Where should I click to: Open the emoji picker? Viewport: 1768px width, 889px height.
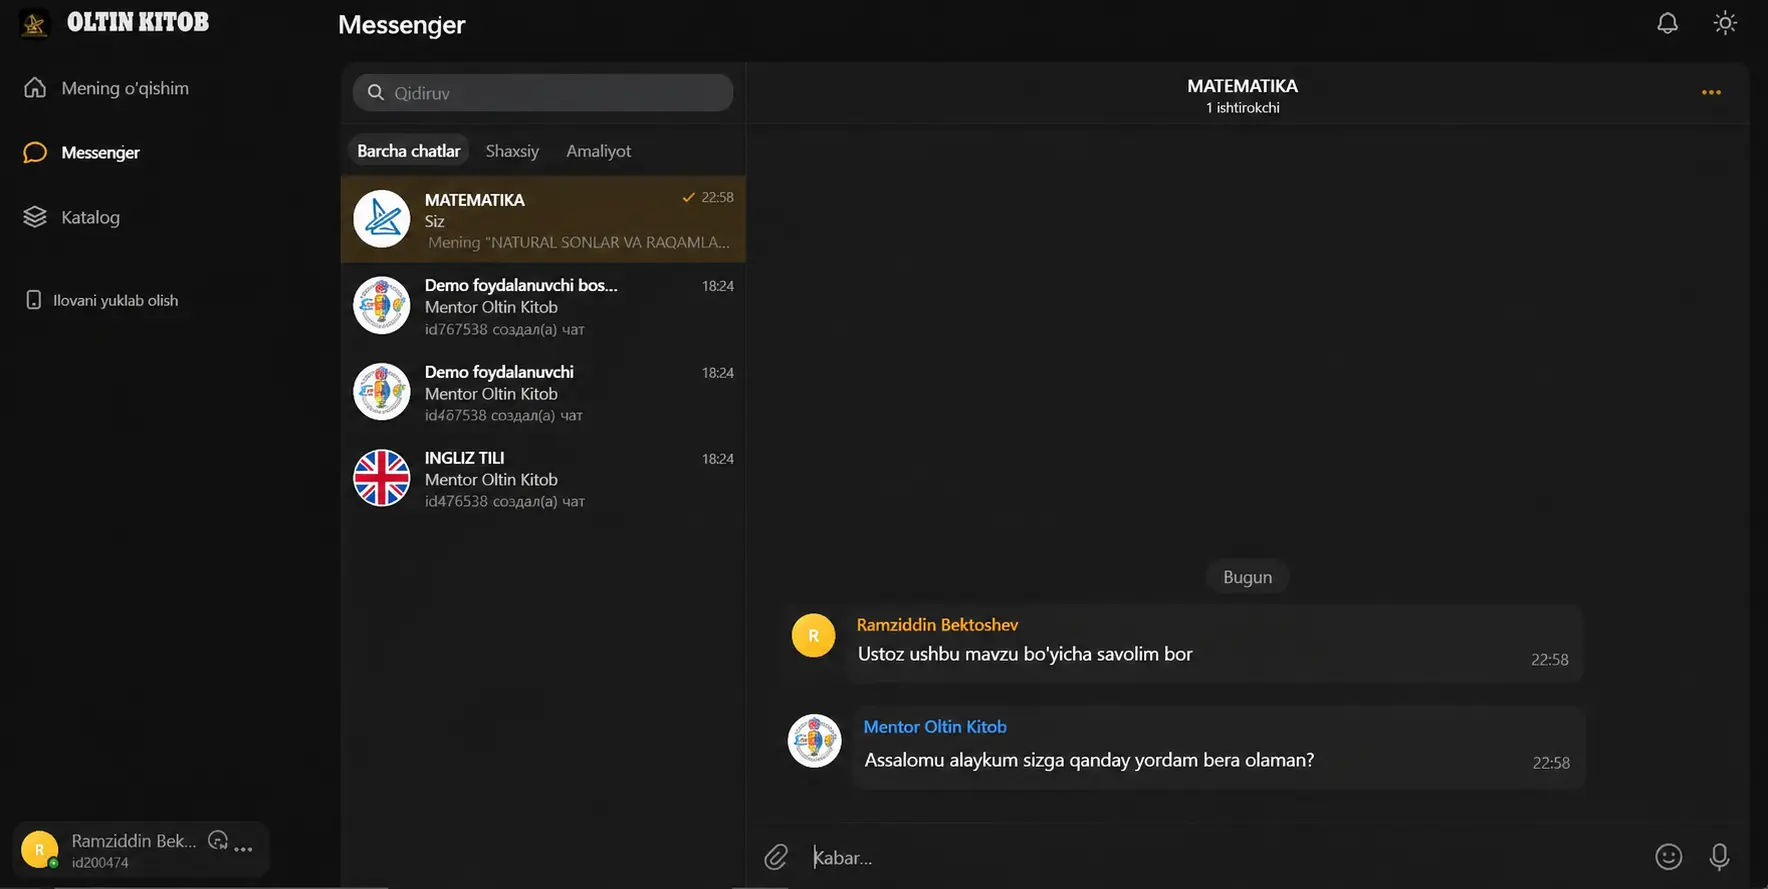pyautogui.click(x=1668, y=857)
